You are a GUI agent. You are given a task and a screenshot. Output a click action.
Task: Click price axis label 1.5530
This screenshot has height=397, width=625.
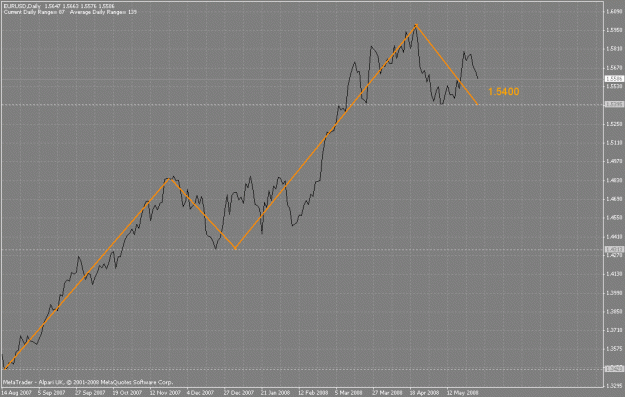pos(614,86)
